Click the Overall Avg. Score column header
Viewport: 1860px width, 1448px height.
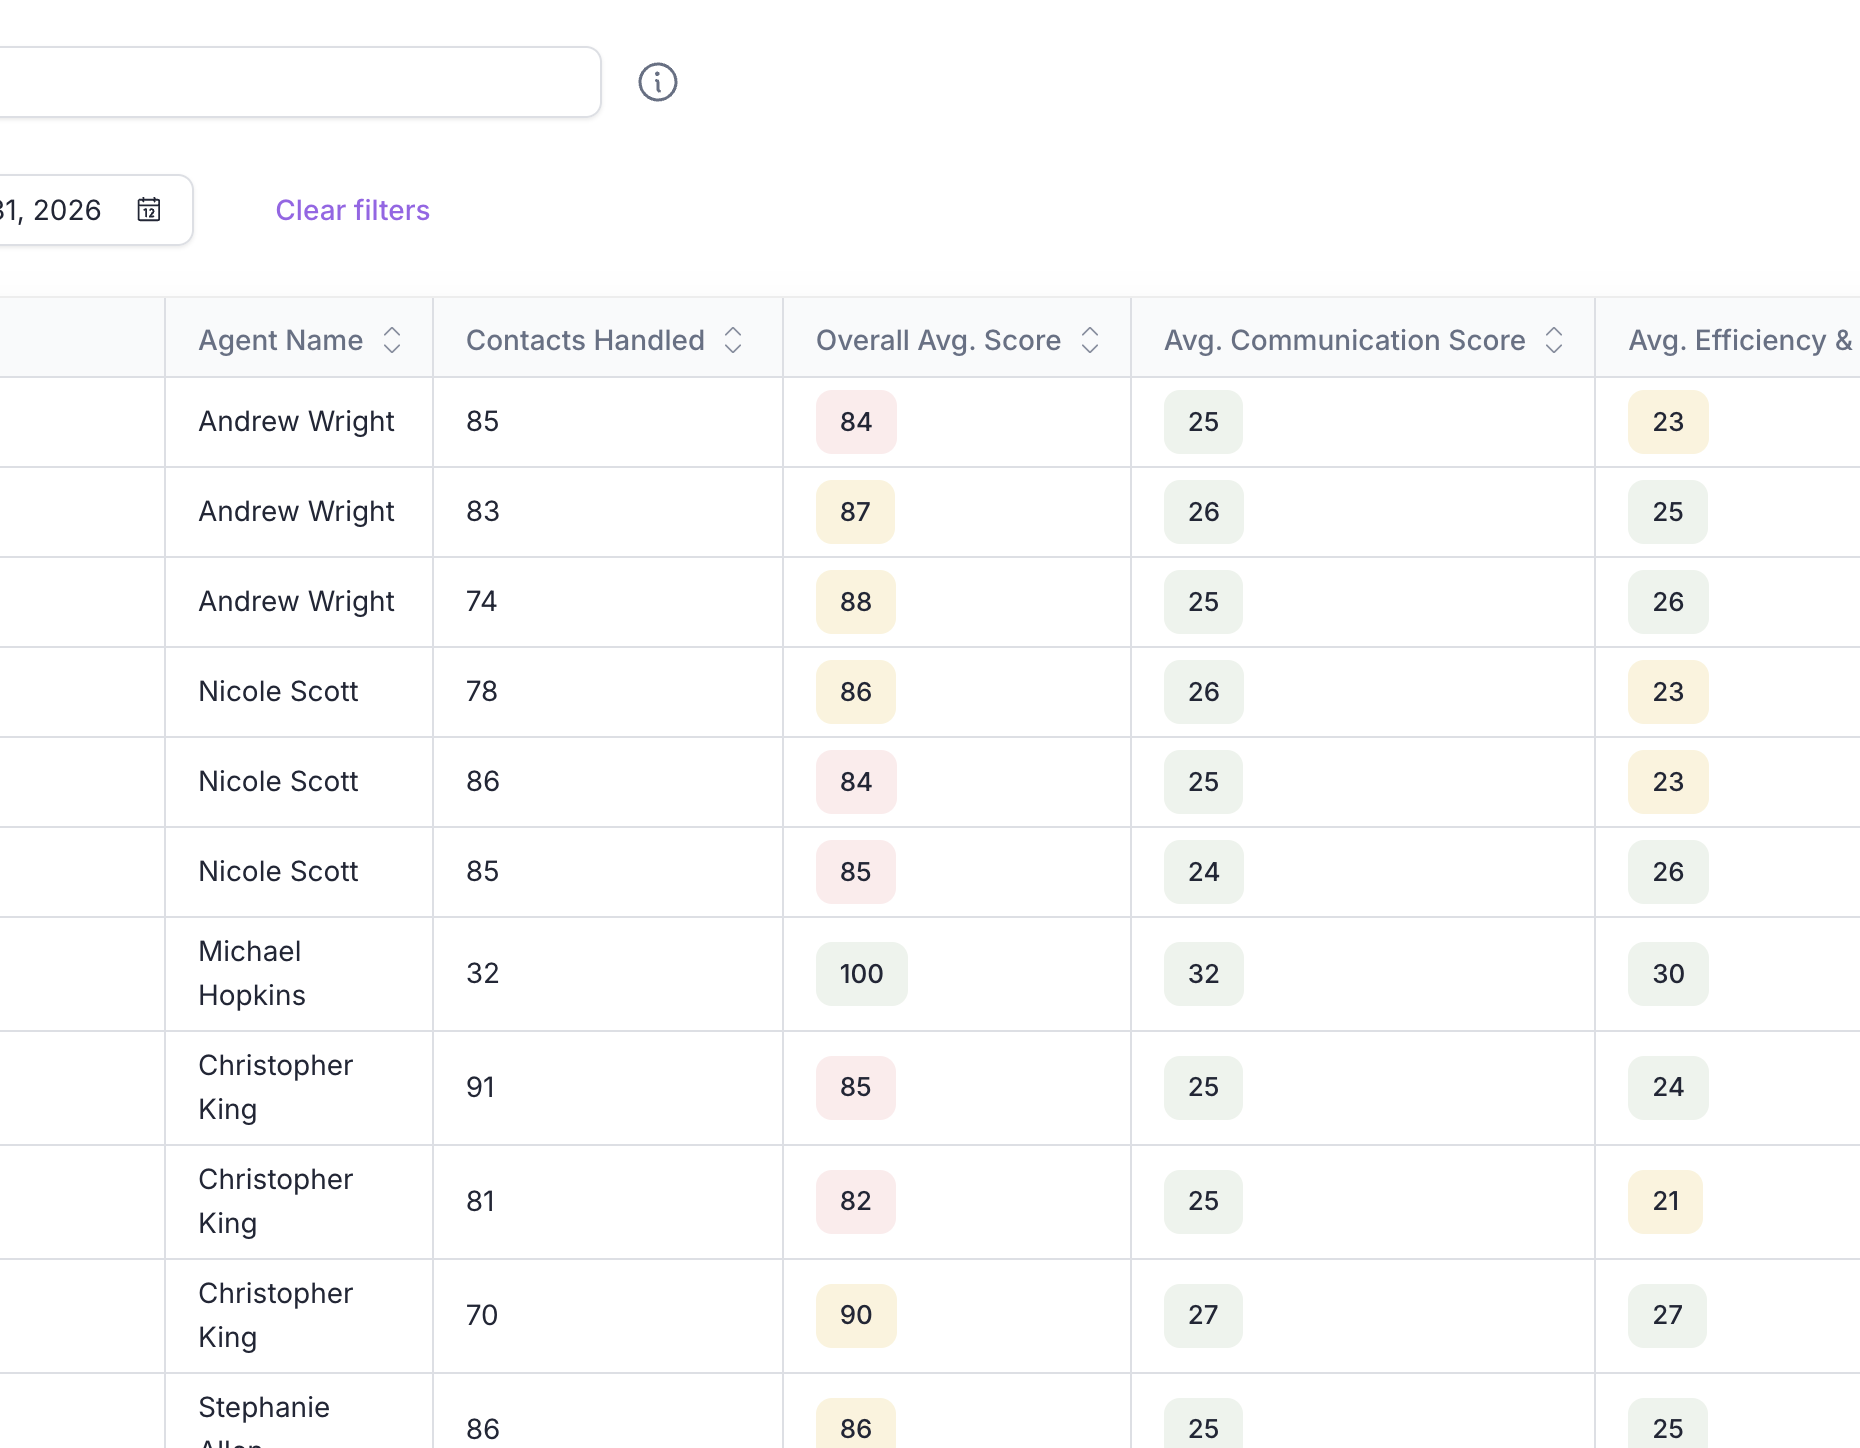tap(938, 340)
